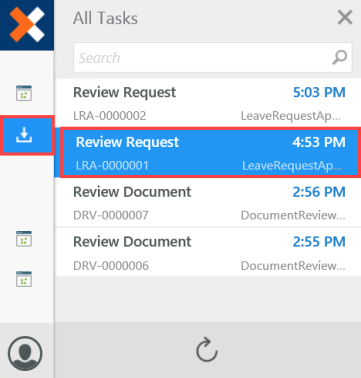Open the Review Document task at 2:55 PM
This screenshot has width=361, height=378.
(x=208, y=252)
